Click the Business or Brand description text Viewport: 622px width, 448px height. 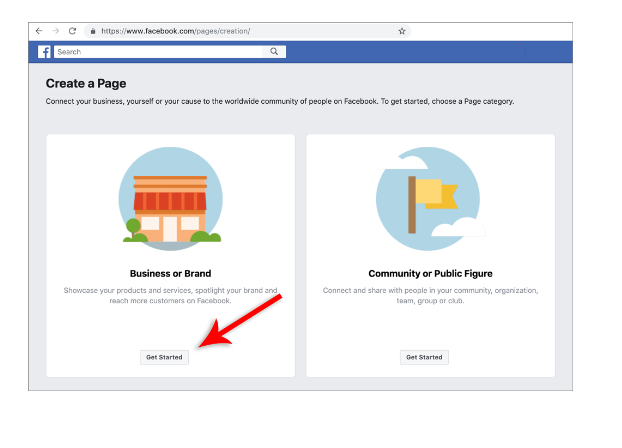click(x=171, y=295)
